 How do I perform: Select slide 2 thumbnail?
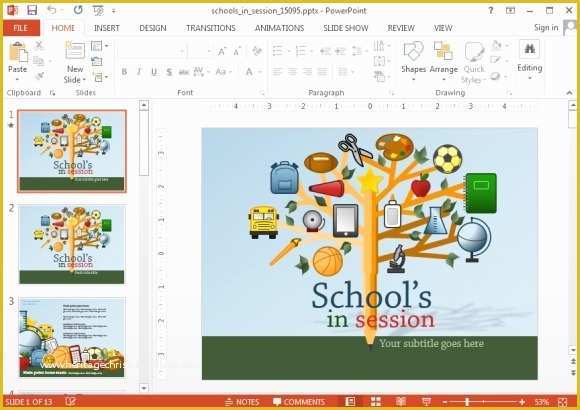click(x=72, y=245)
